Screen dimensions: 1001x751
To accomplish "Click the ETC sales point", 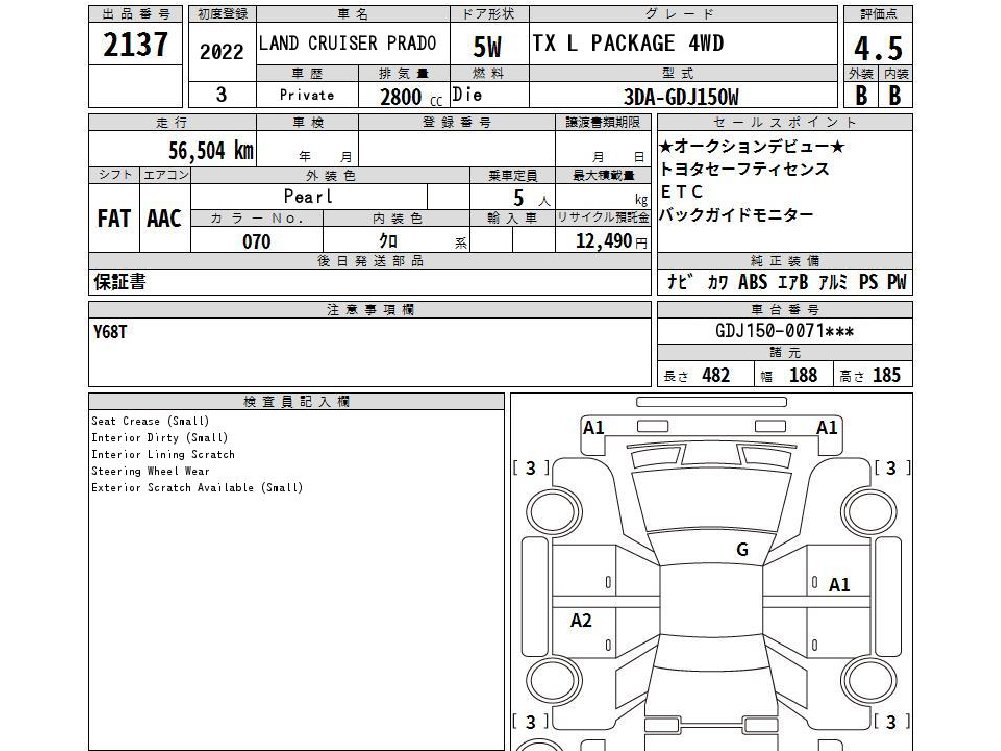I will pos(681,192).
